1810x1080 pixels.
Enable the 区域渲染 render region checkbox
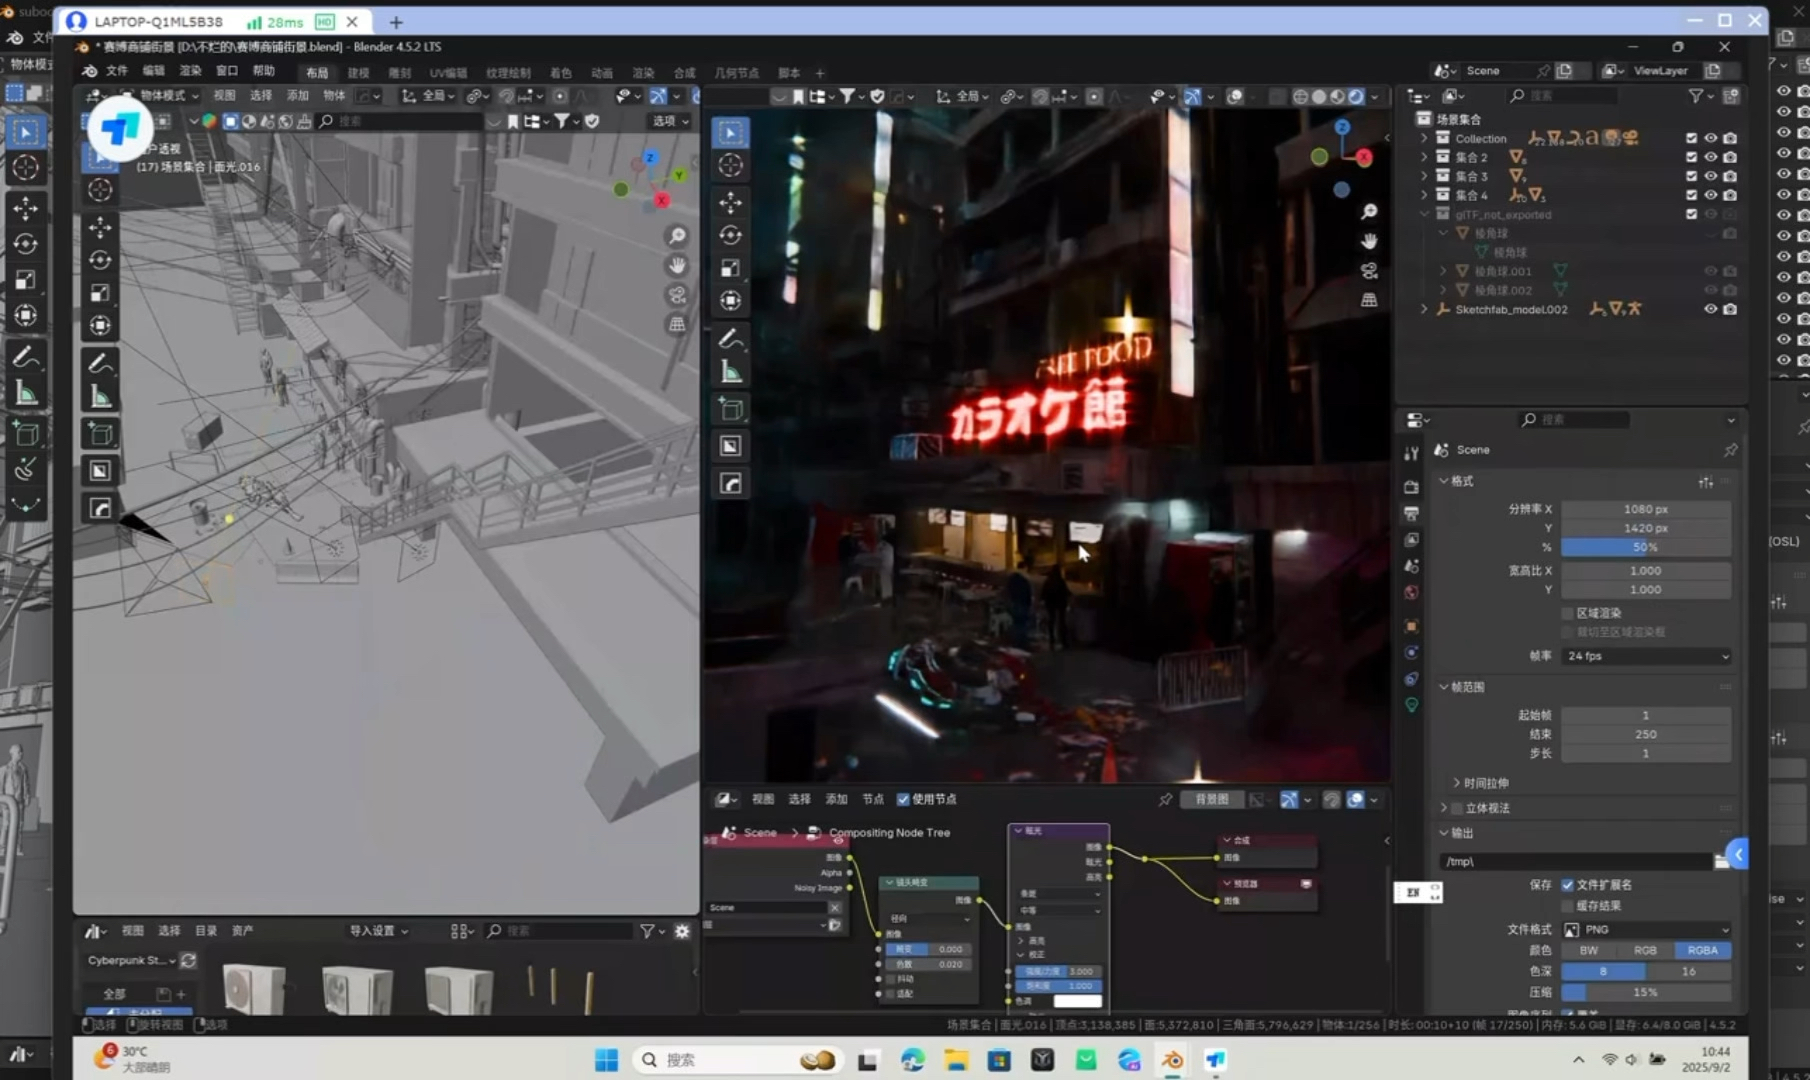tap(1567, 613)
